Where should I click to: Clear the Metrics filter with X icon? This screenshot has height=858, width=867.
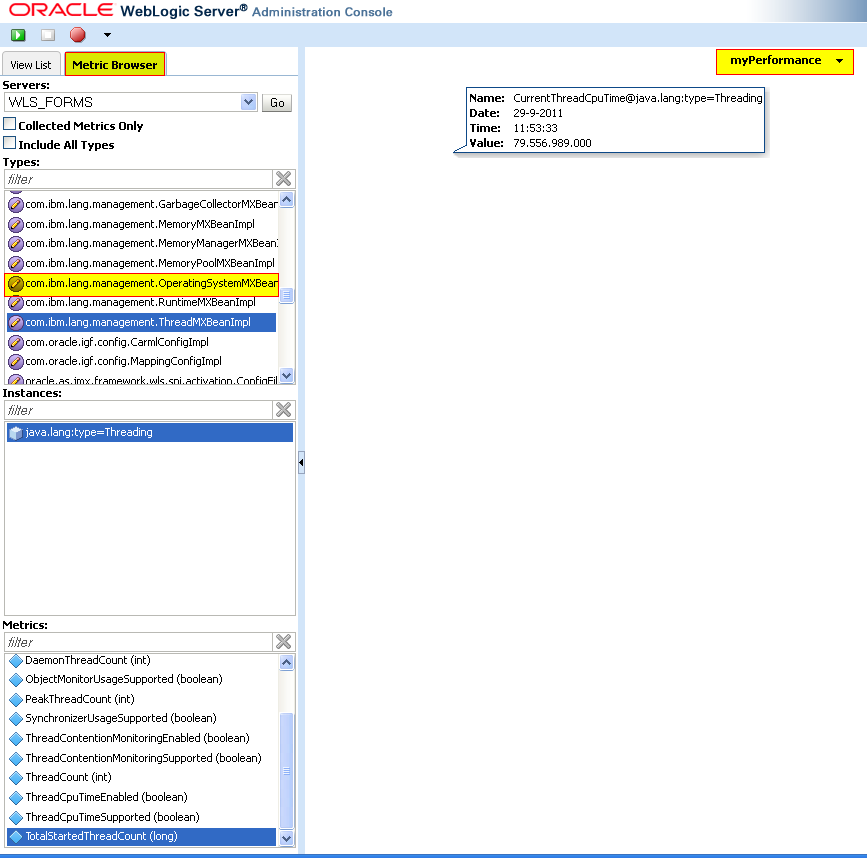(x=284, y=642)
